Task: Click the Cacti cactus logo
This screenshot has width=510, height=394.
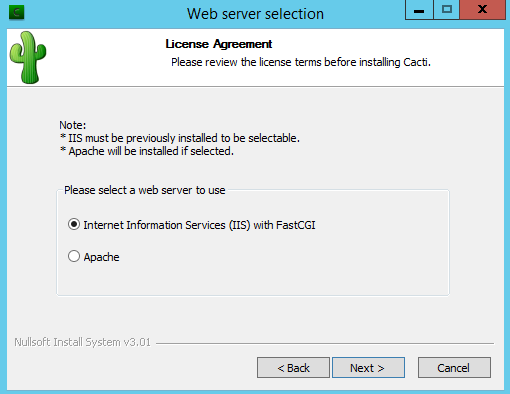Action: pos(28,57)
